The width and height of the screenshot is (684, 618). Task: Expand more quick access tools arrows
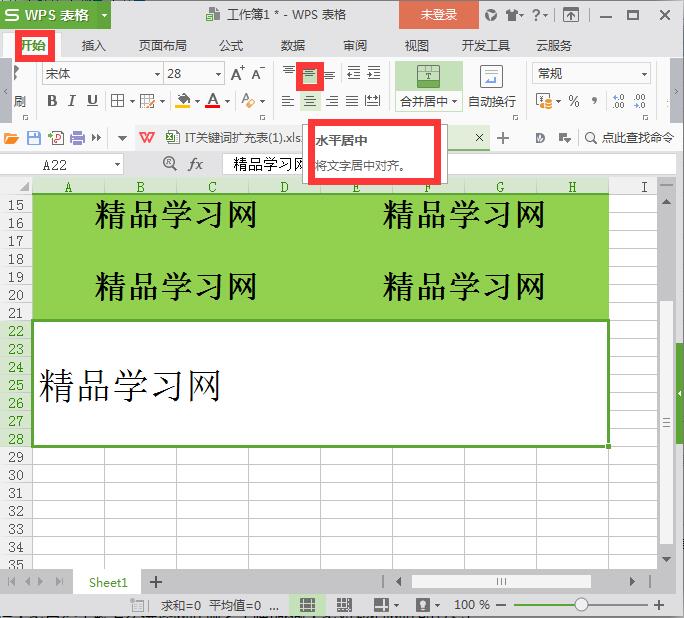(x=96, y=138)
